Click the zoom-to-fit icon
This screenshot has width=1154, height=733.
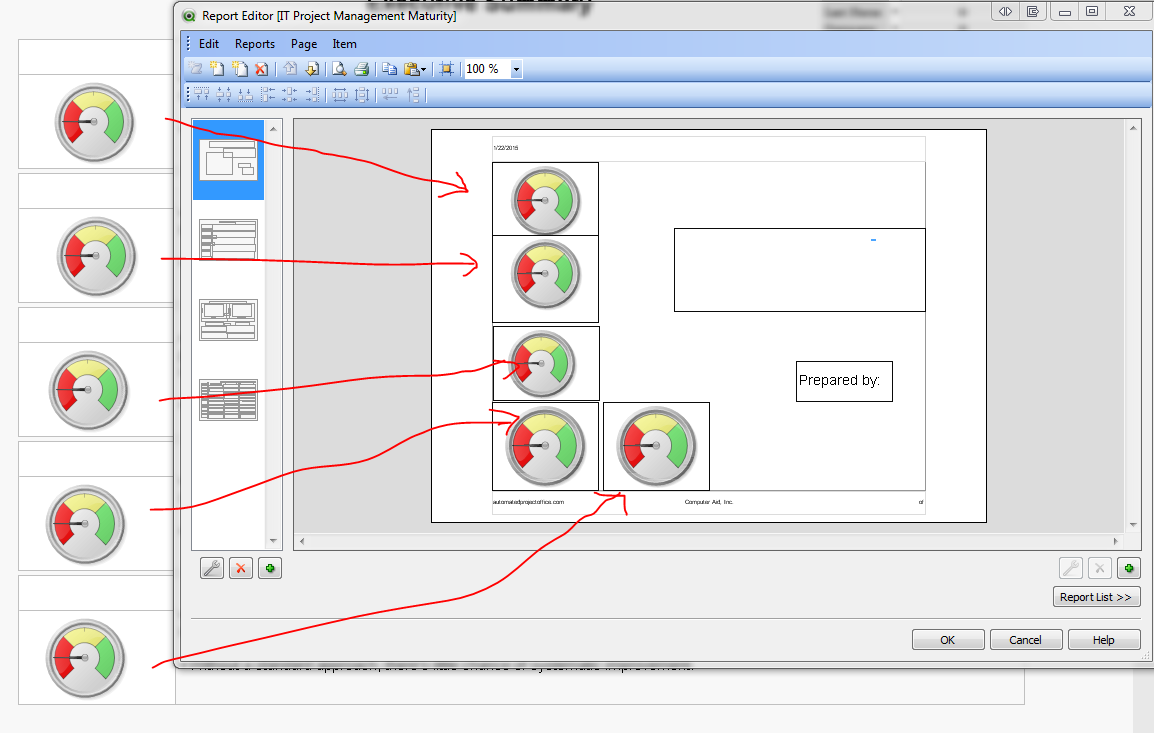446,69
